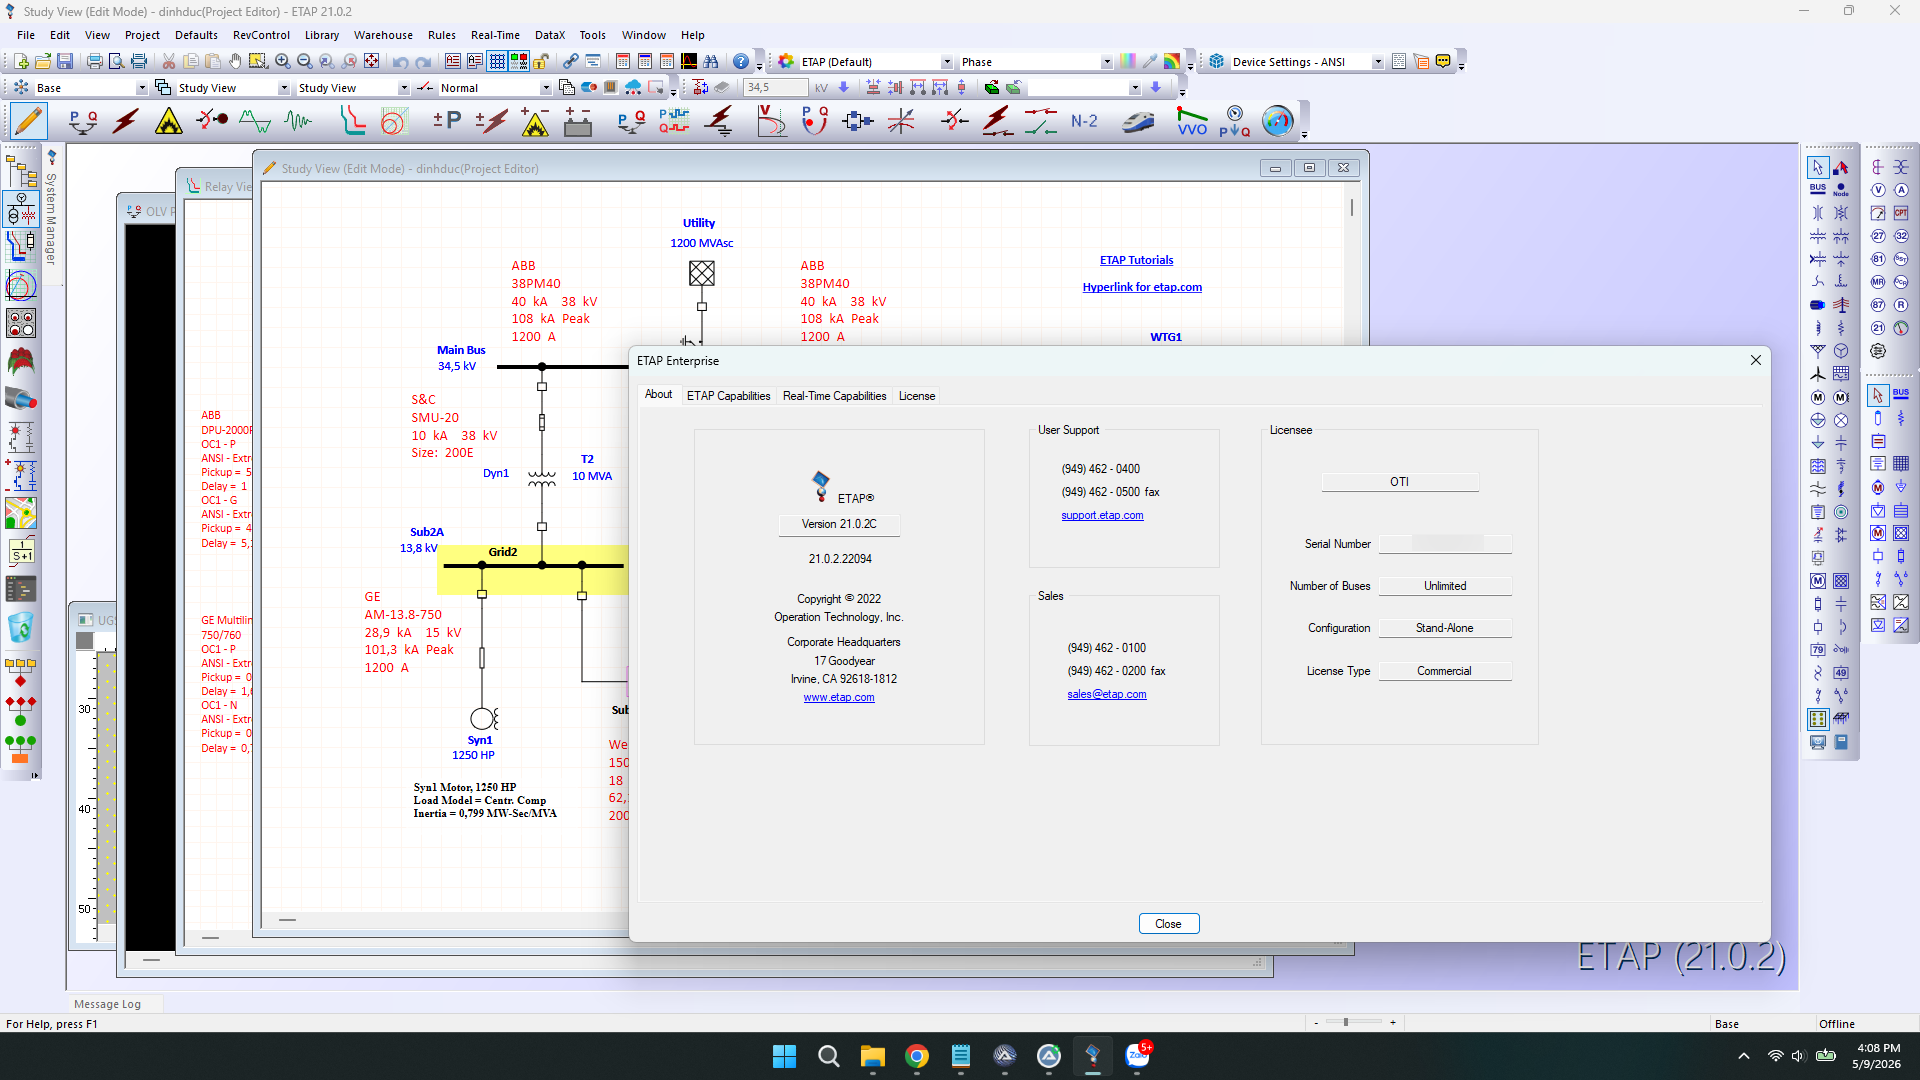Toggle the padlock lock button
The width and height of the screenshot is (1920, 1080).
pos(541,62)
